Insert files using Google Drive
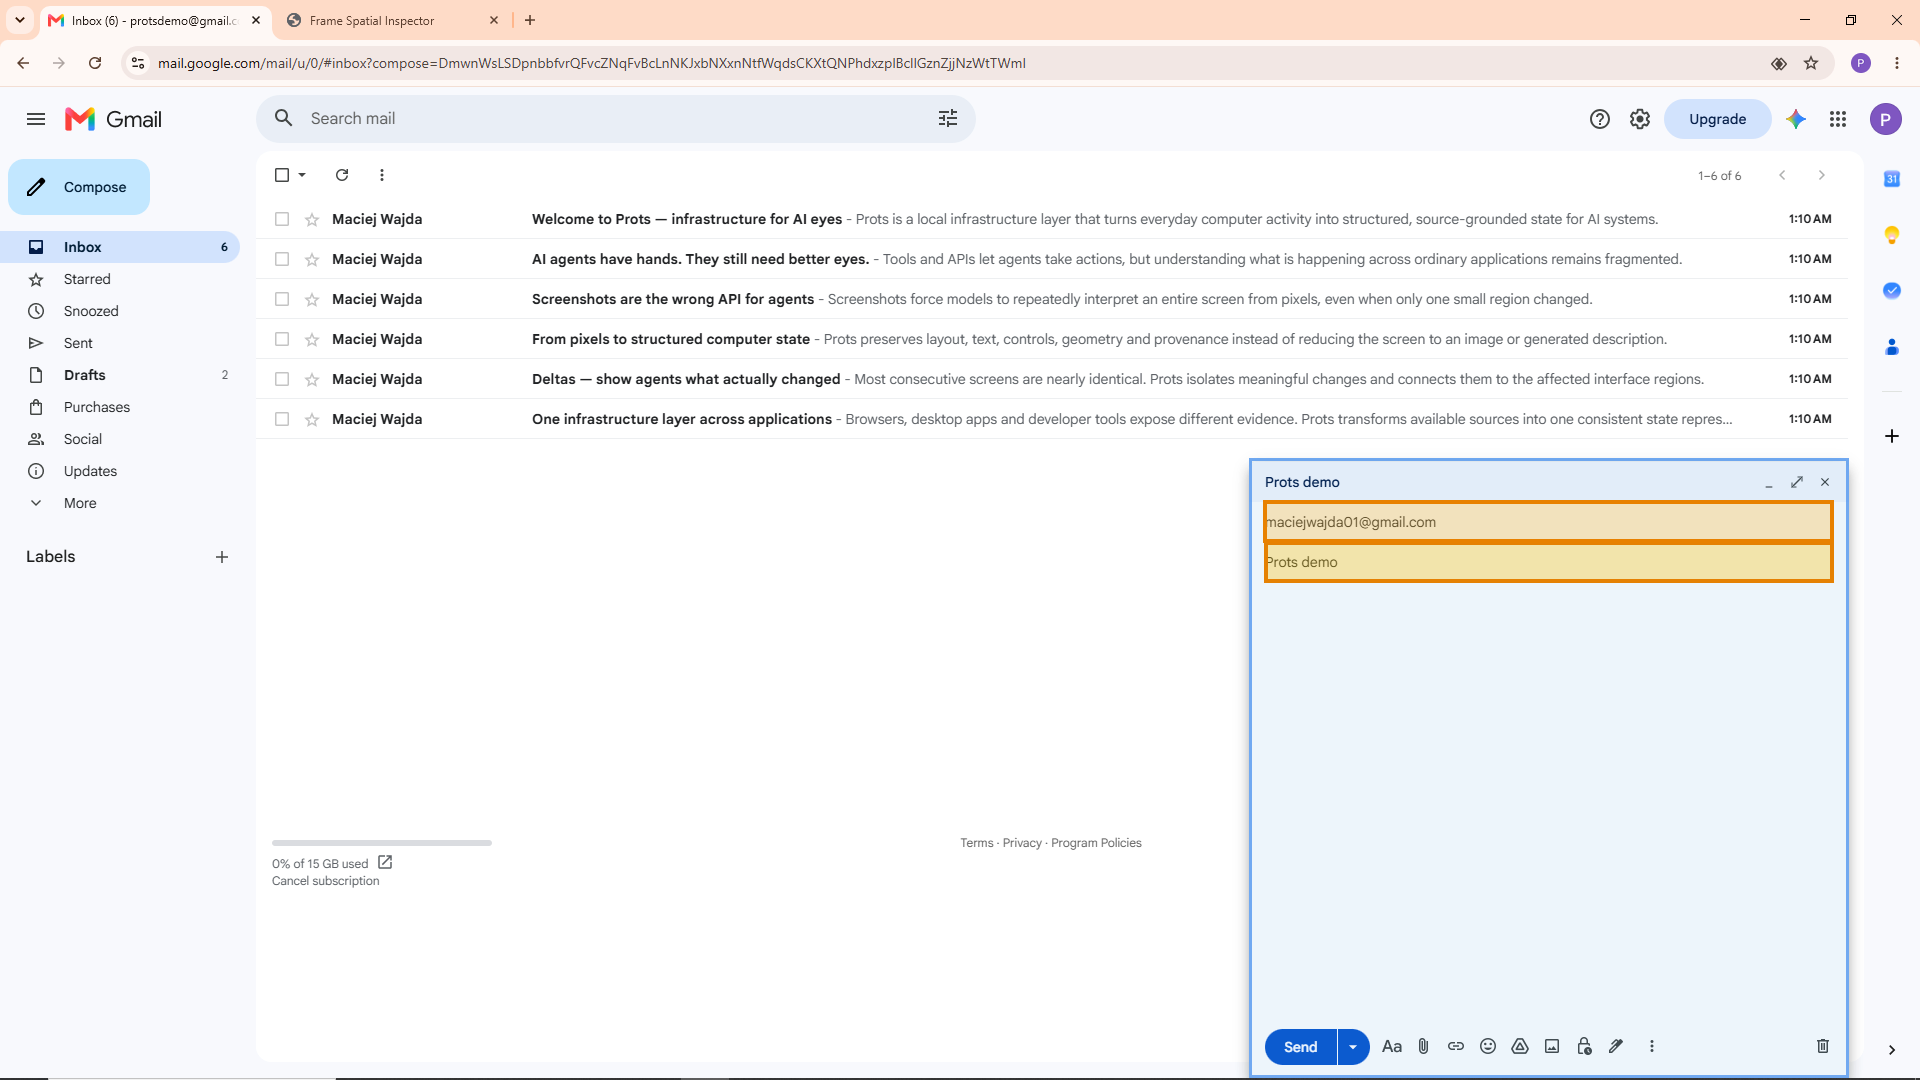Image resolution: width=1920 pixels, height=1080 pixels. coord(1520,1046)
